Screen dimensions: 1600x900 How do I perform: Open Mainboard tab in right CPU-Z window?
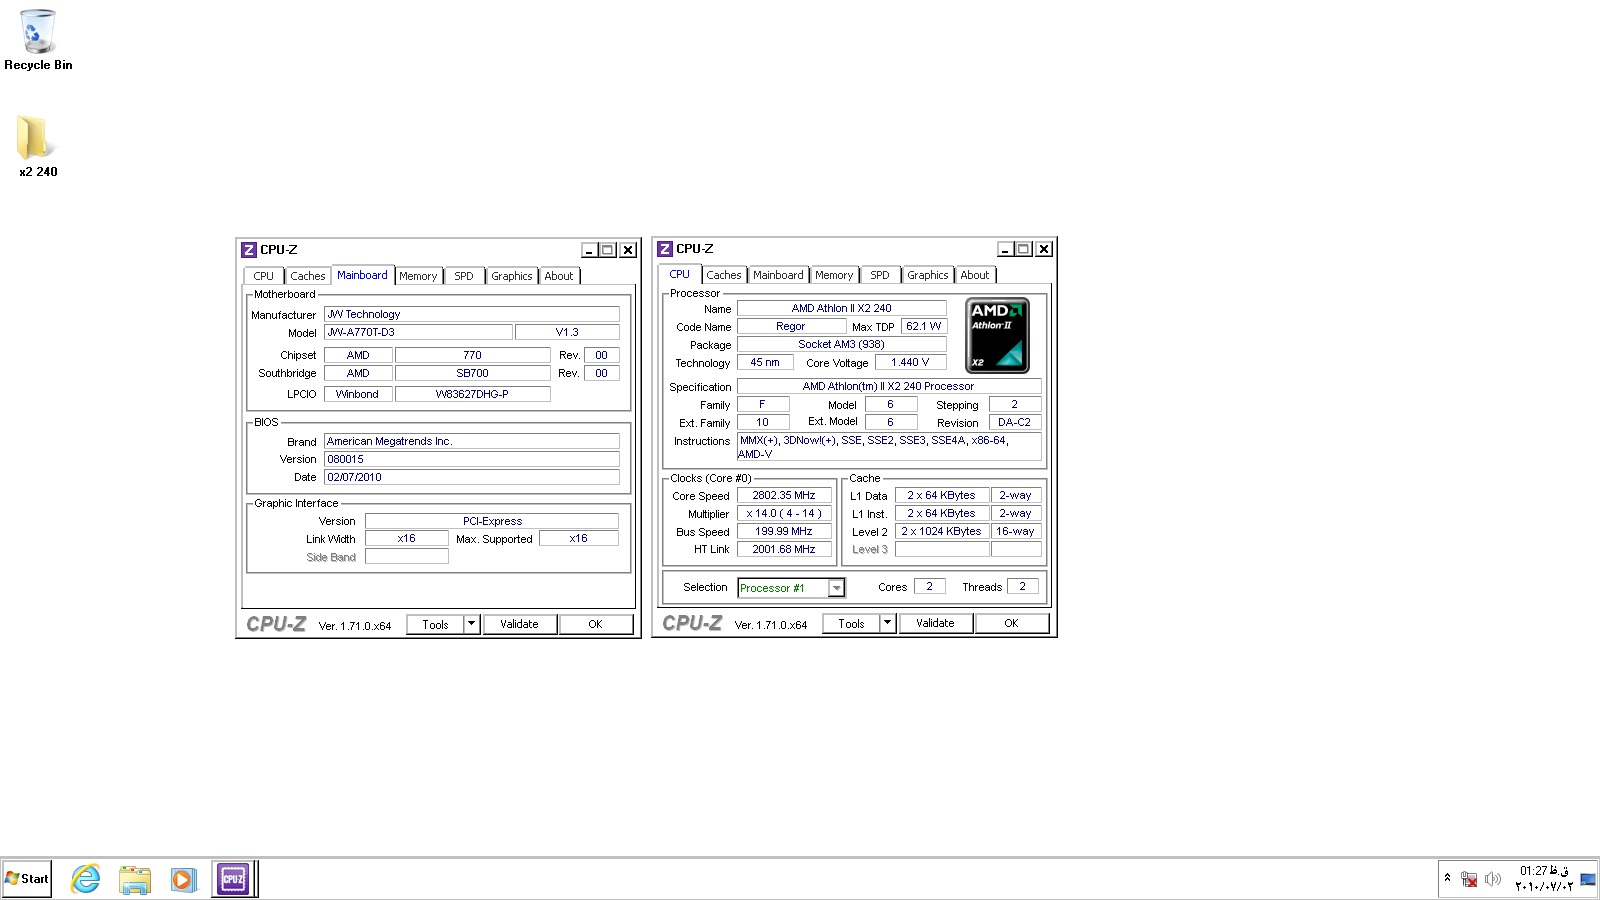[778, 275]
